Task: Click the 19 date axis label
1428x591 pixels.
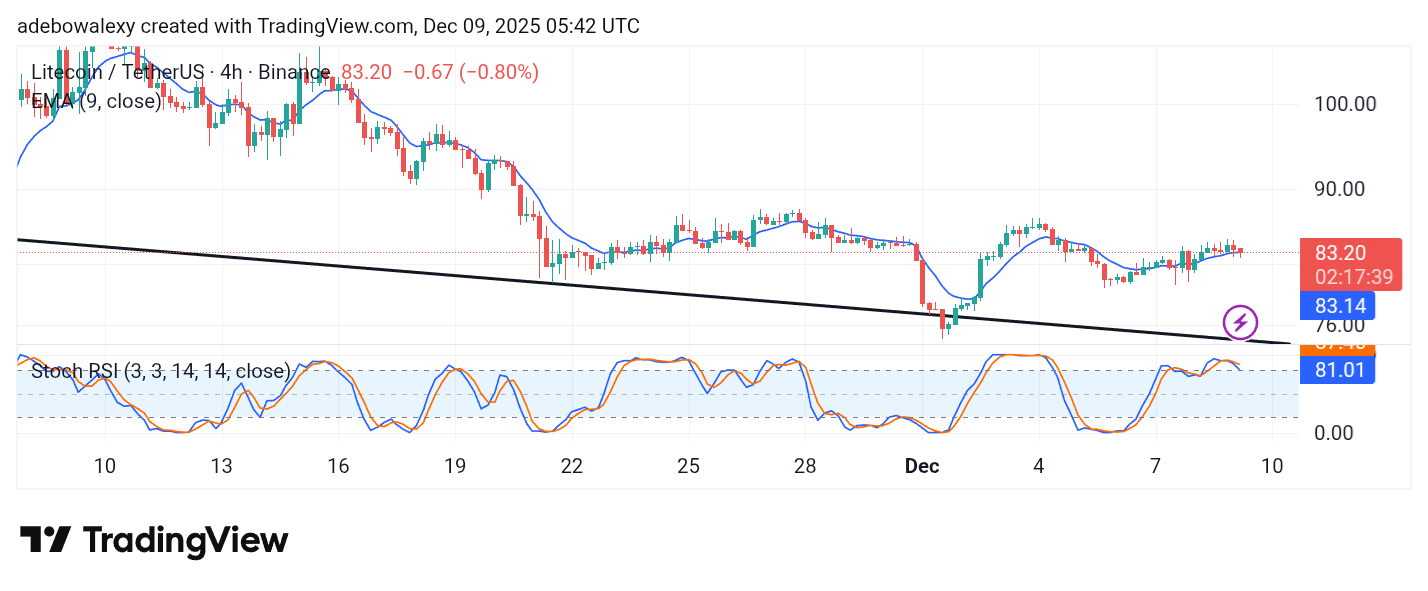Action: pos(455,466)
